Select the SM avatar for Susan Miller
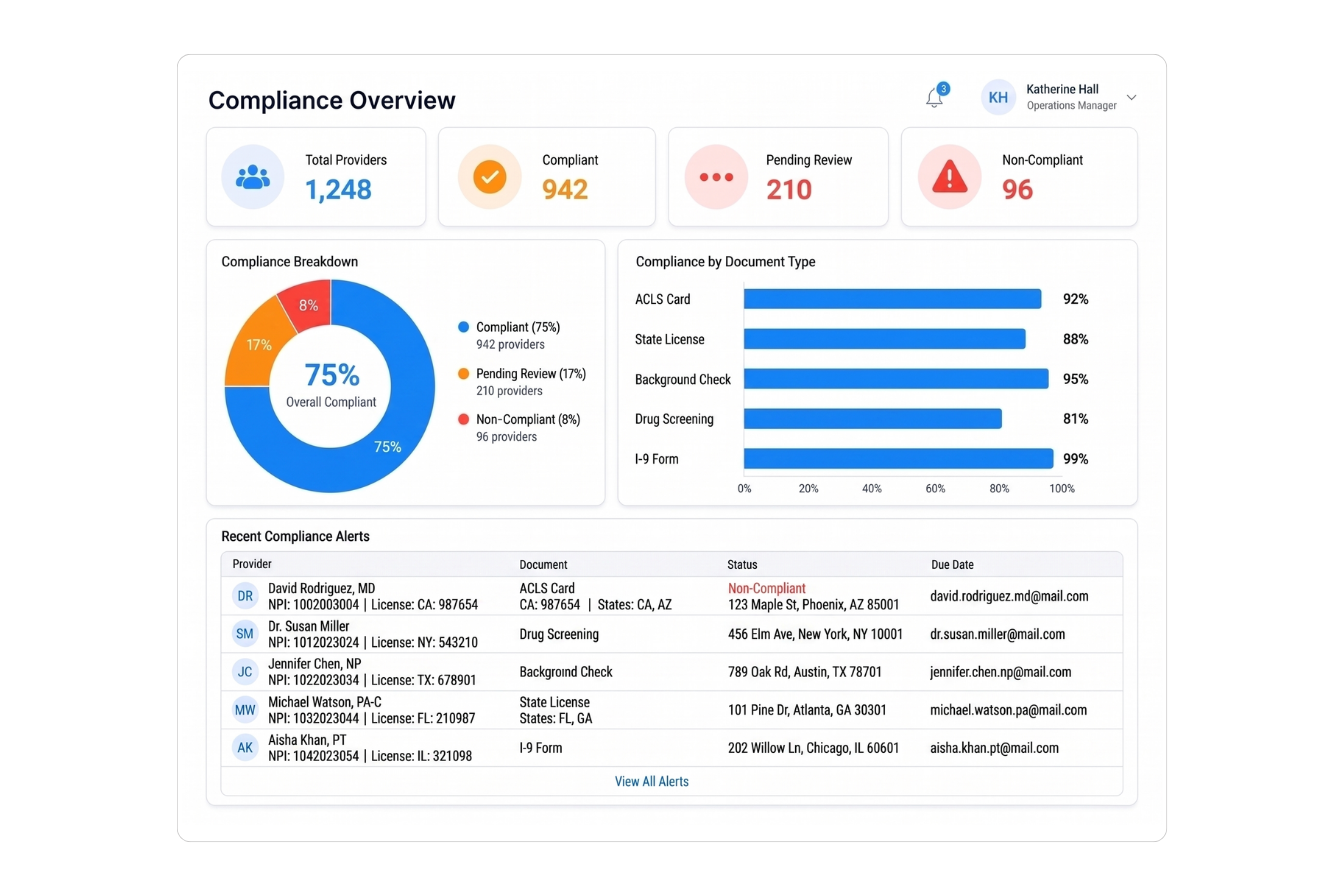 click(245, 633)
